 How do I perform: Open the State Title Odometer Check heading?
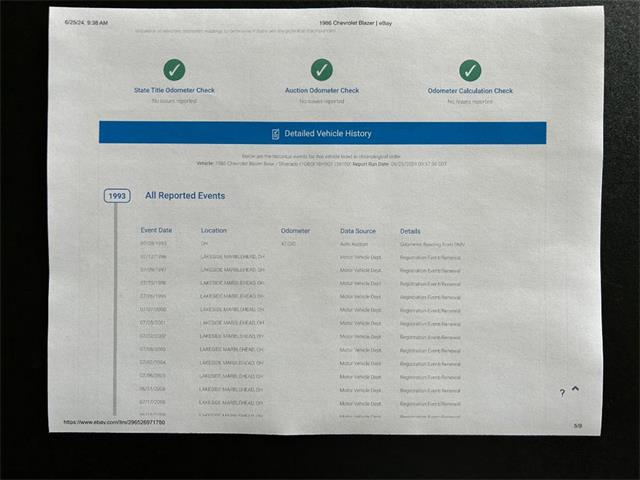(x=174, y=90)
